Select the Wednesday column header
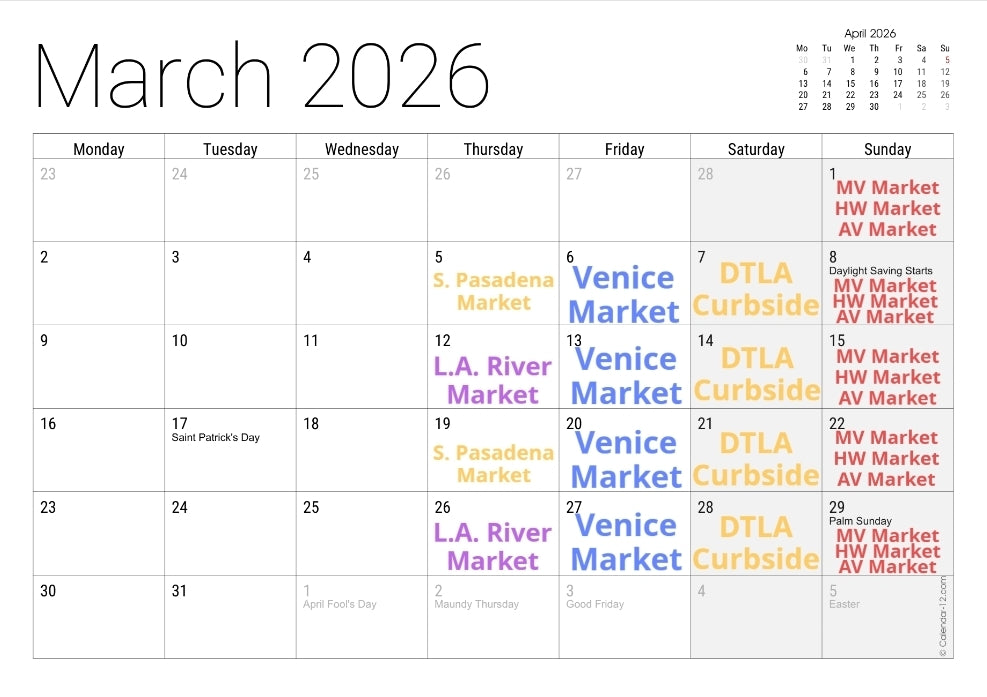Viewport: 987px width, 697px height. (x=362, y=149)
